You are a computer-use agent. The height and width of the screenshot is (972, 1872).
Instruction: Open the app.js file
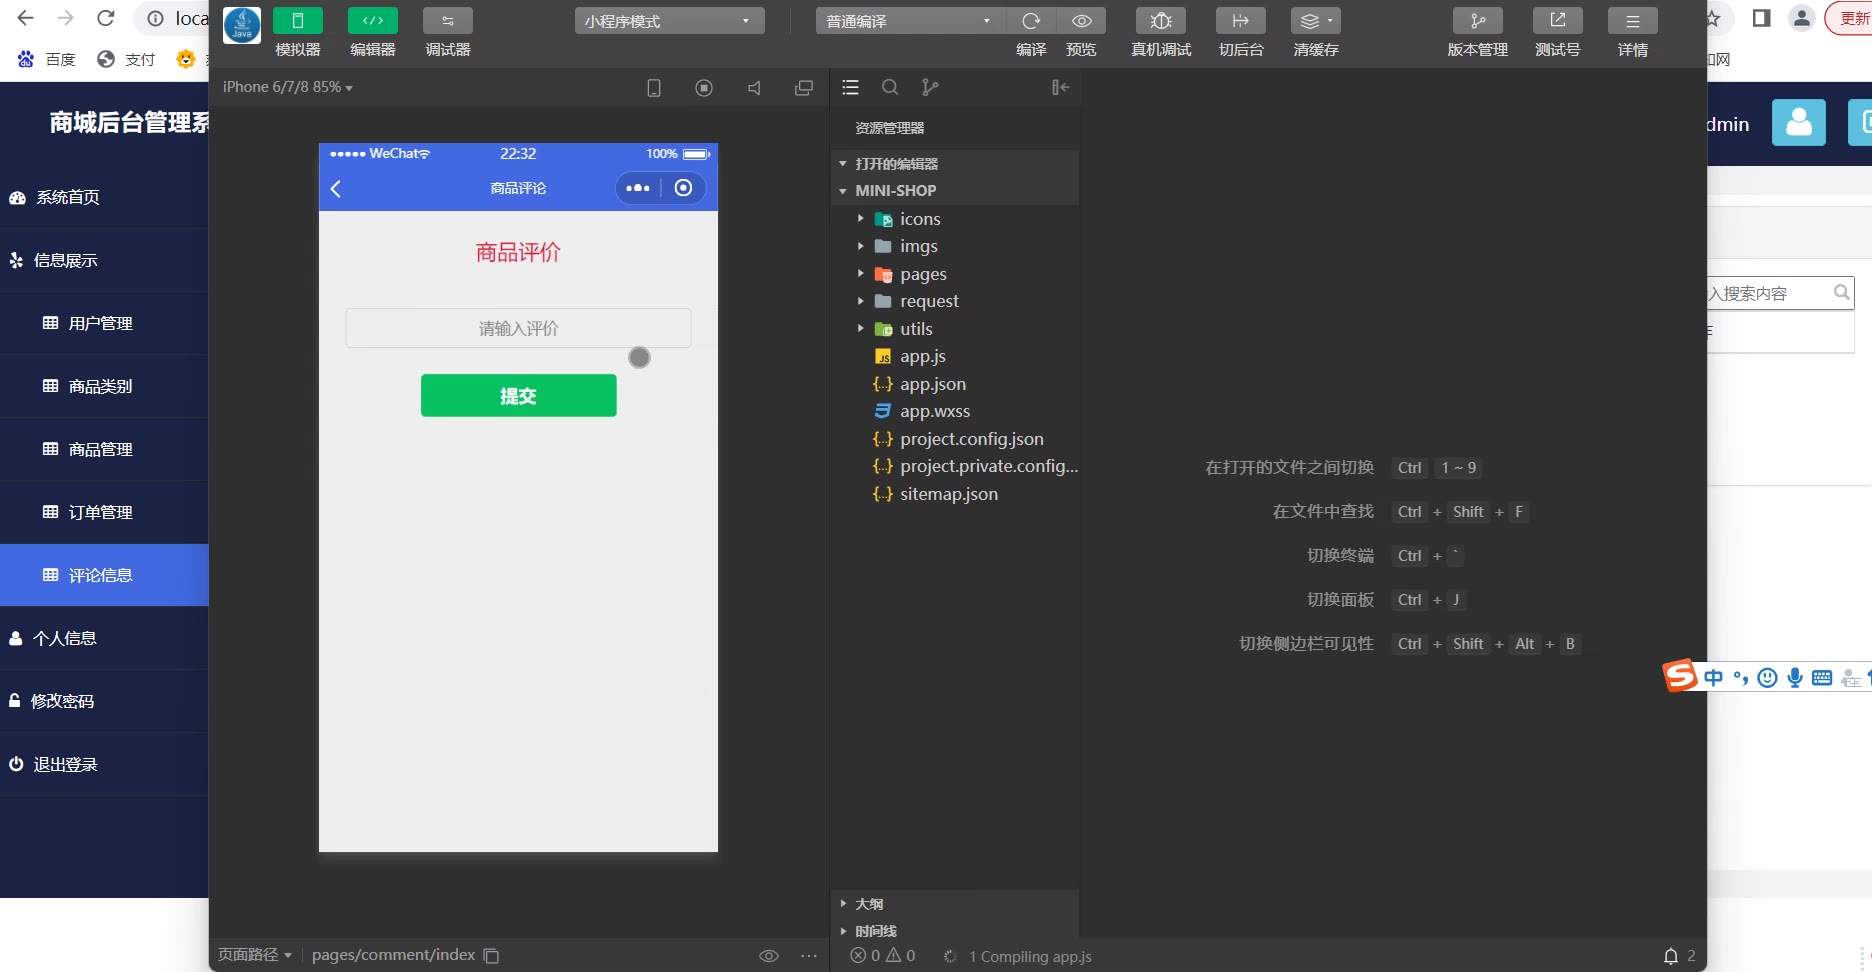[x=955, y=356]
